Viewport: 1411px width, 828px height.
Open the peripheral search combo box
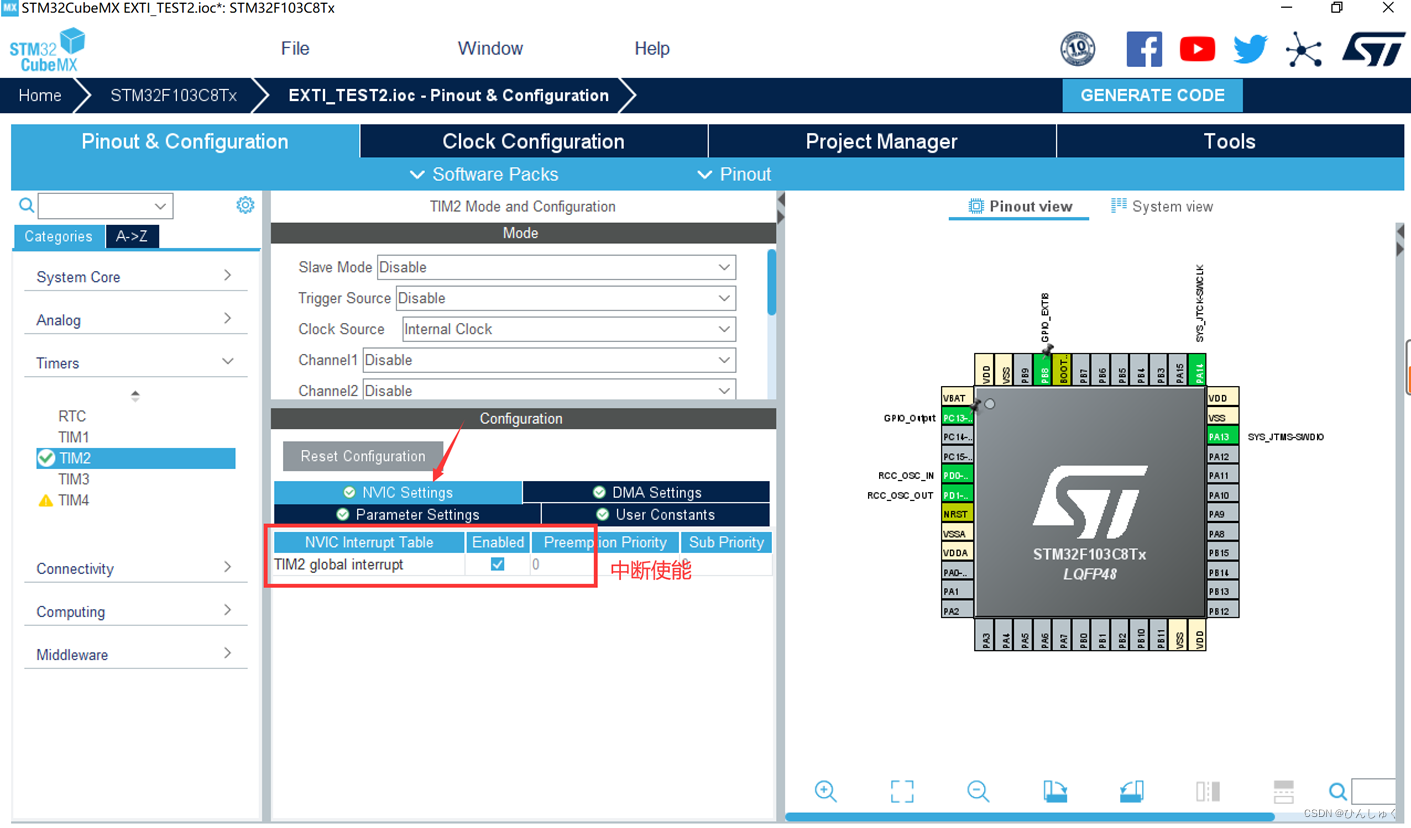point(105,206)
